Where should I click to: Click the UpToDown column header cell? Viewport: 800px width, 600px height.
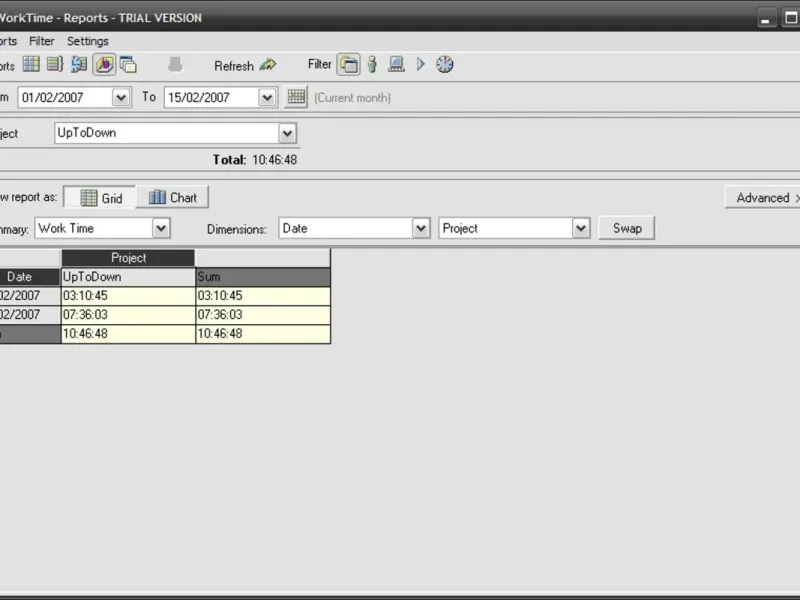pyautogui.click(x=128, y=277)
